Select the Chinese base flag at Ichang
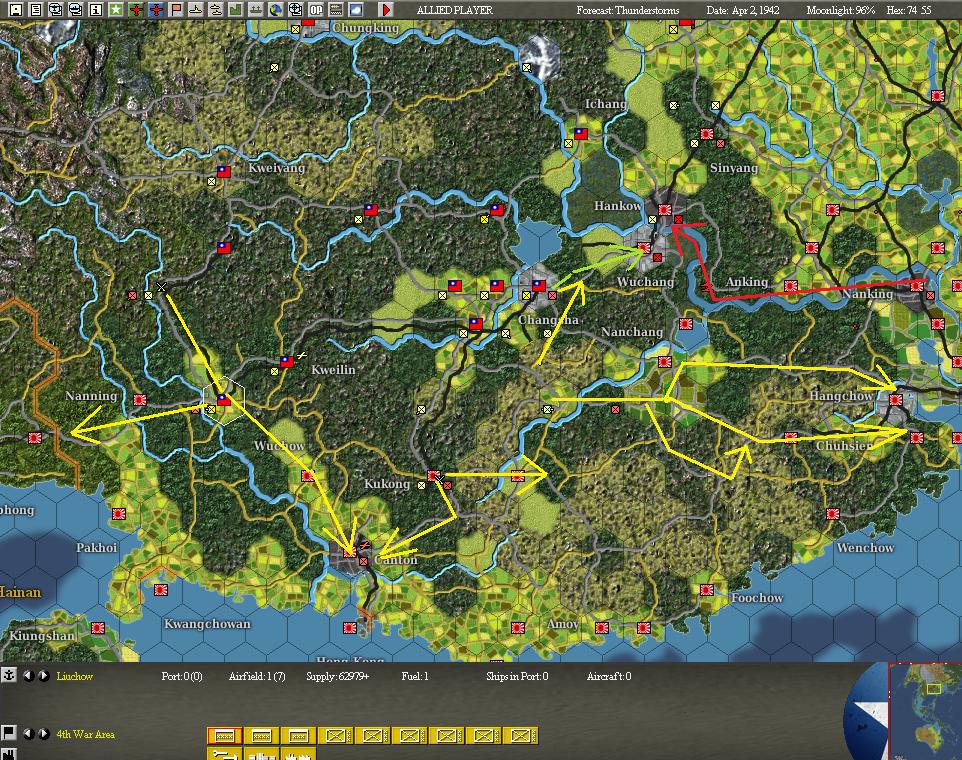962x760 pixels. pyautogui.click(x=581, y=133)
